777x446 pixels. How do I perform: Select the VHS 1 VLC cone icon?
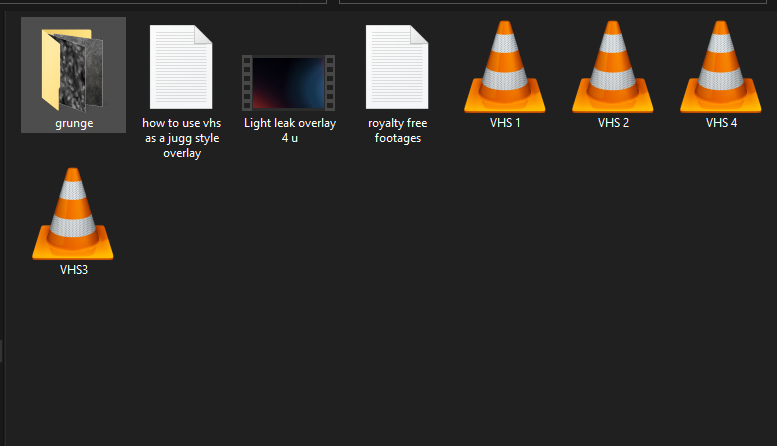click(x=505, y=67)
